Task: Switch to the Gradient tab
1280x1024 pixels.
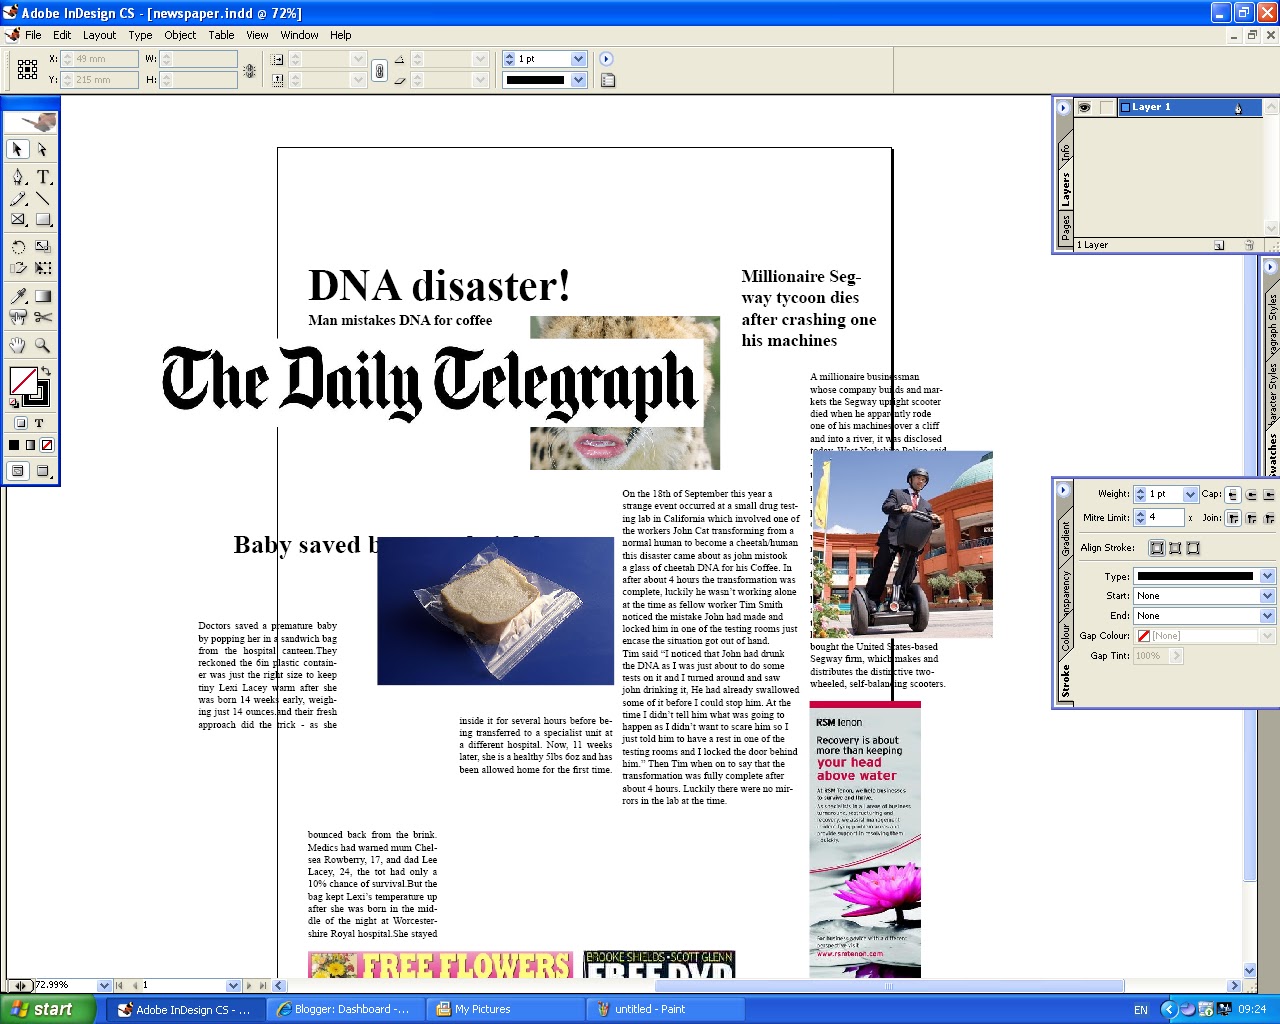Action: point(1066,538)
